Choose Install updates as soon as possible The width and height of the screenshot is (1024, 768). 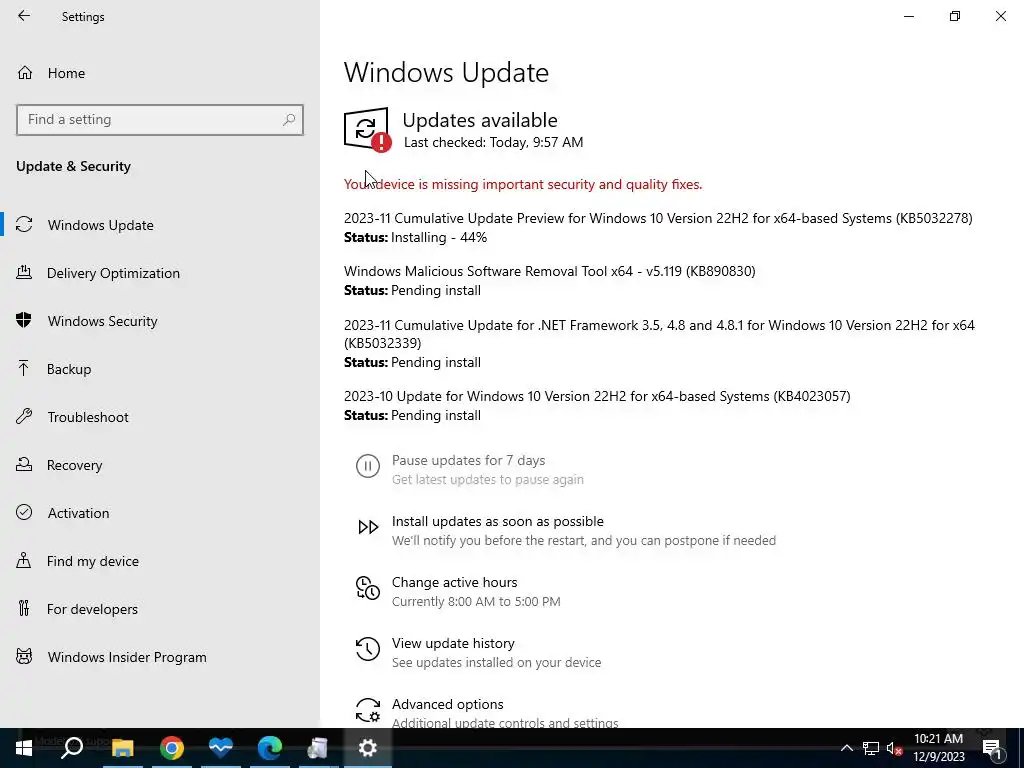[x=498, y=522]
